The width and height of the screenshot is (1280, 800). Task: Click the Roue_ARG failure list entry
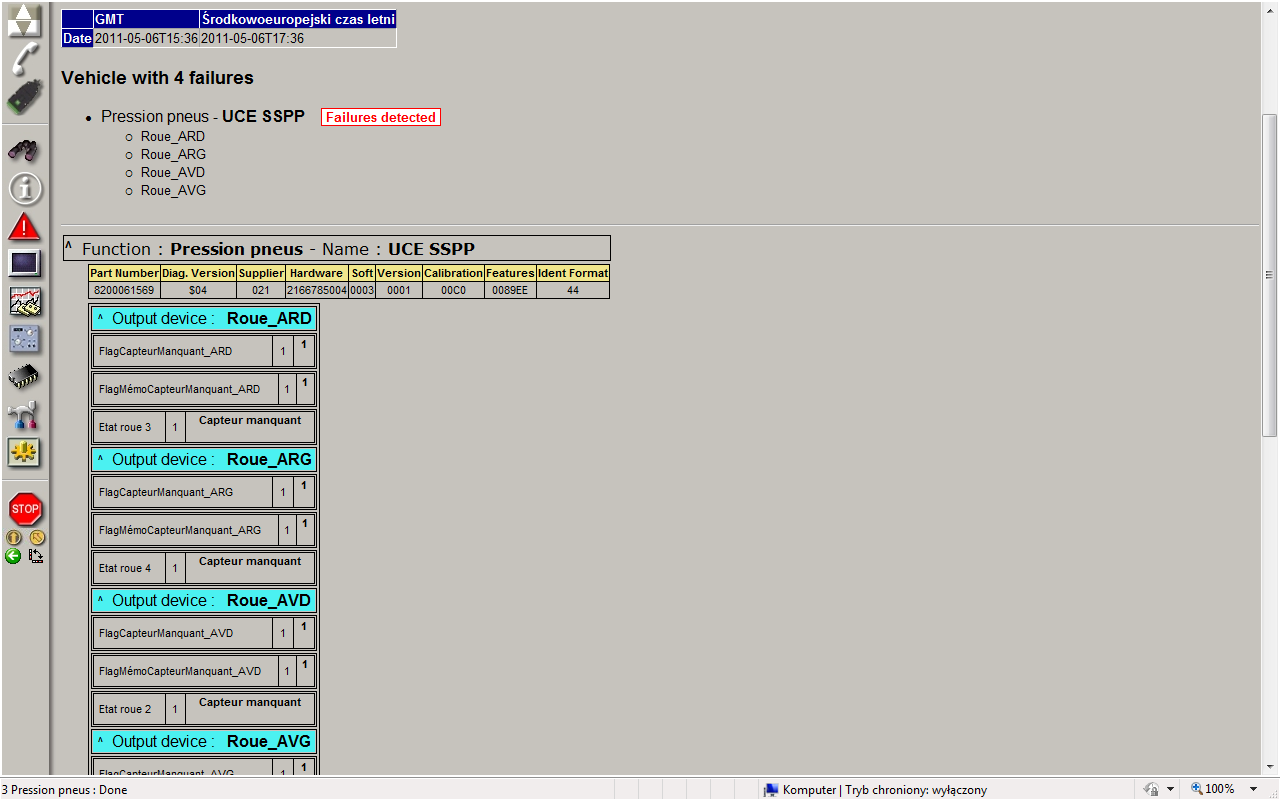pyautogui.click(x=173, y=155)
